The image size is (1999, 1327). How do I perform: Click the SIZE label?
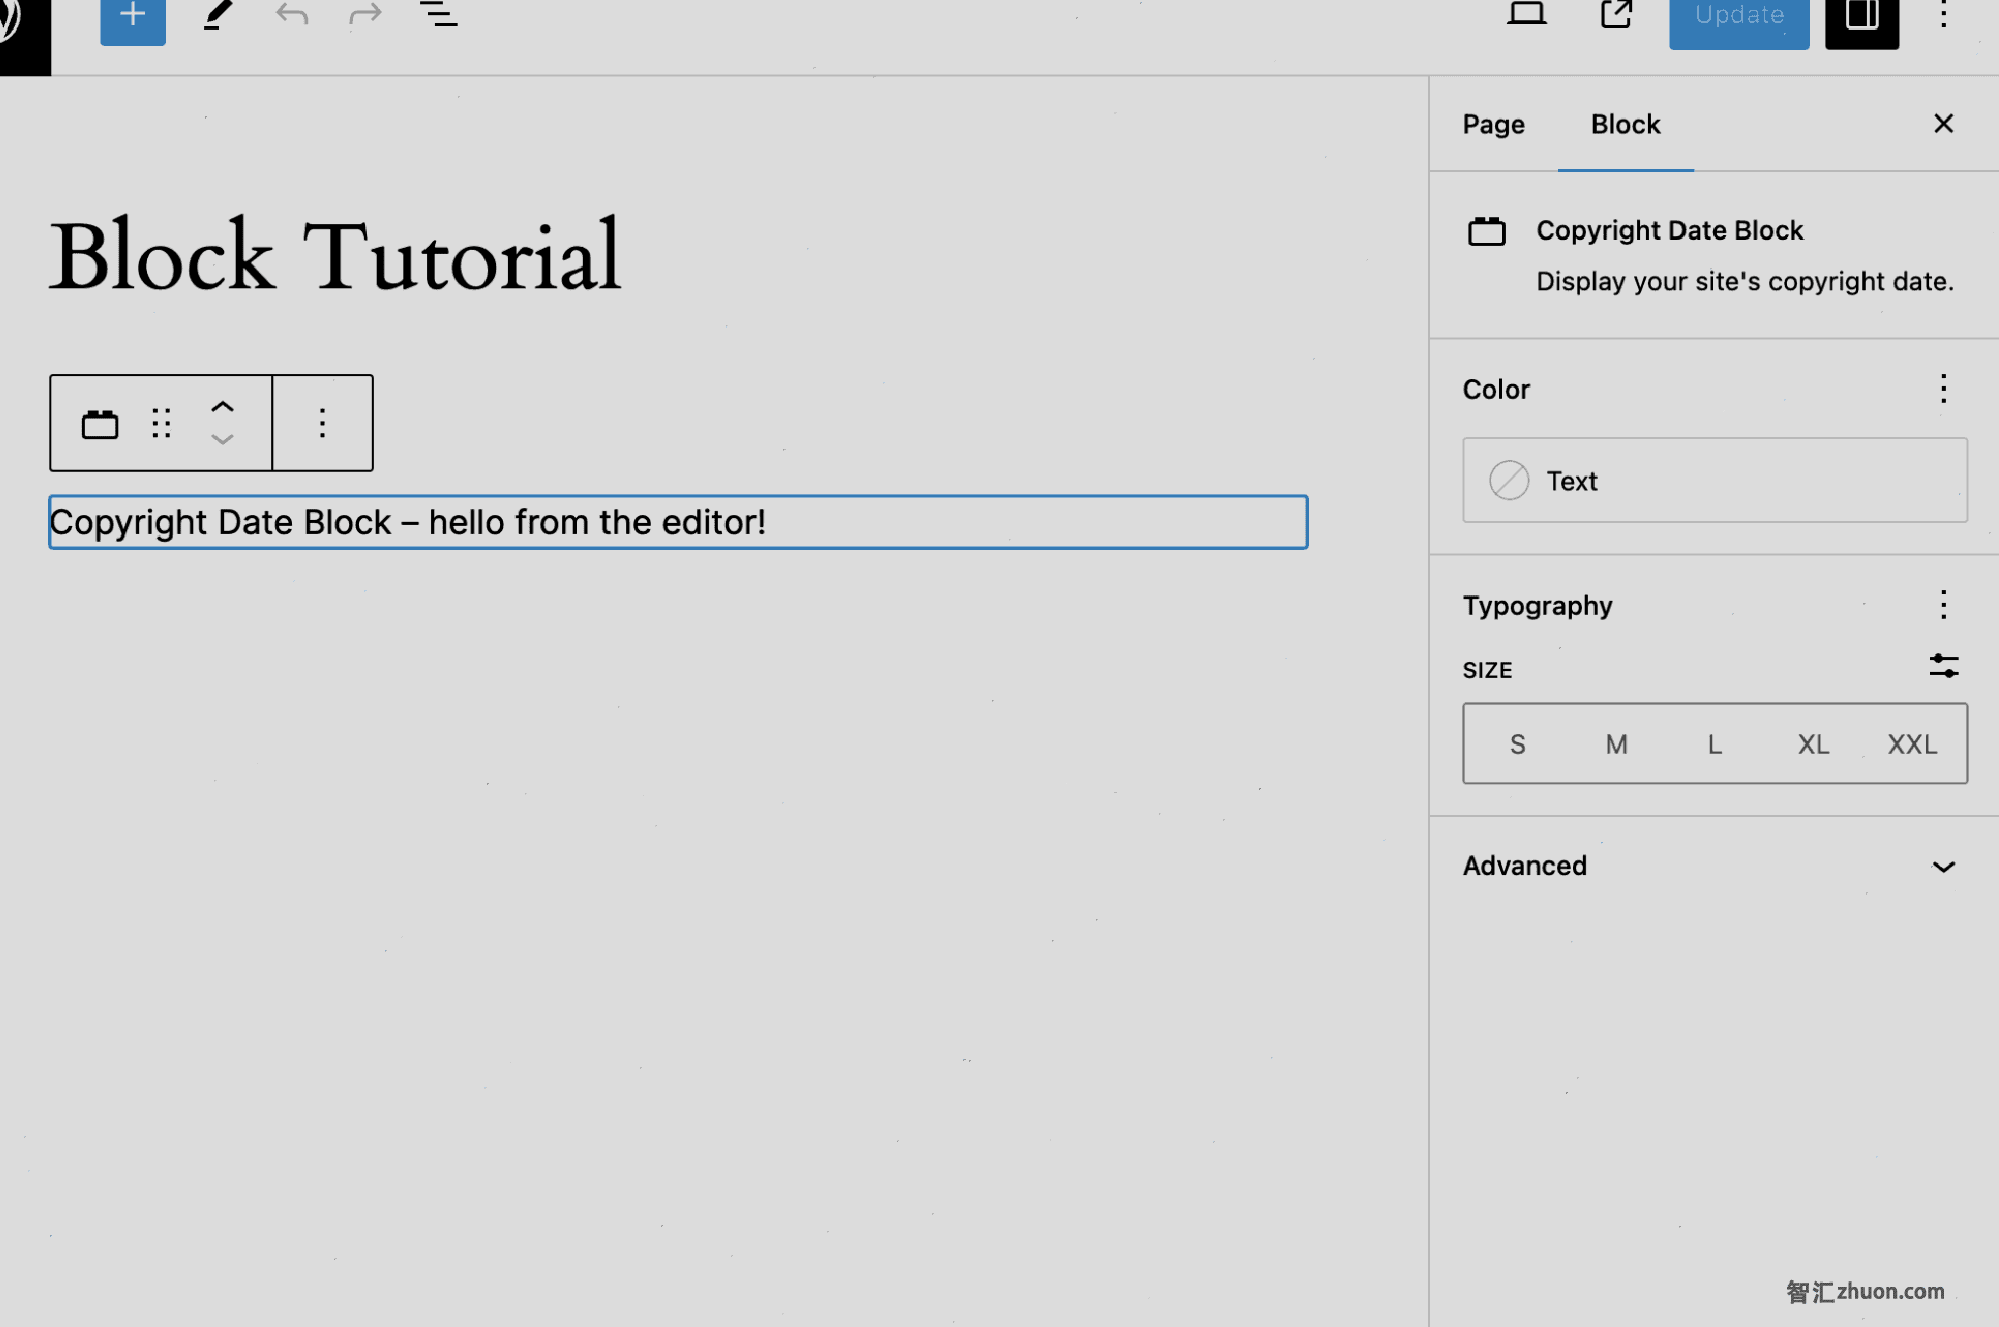click(1486, 670)
